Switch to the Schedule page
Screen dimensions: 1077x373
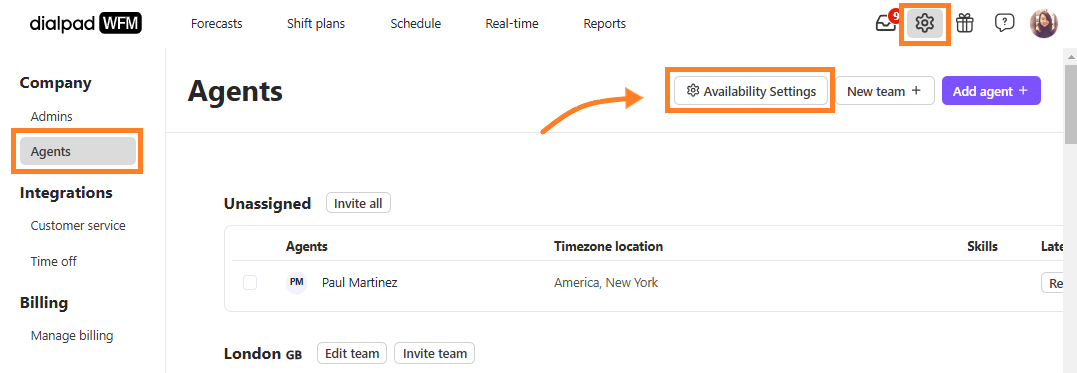tap(416, 23)
